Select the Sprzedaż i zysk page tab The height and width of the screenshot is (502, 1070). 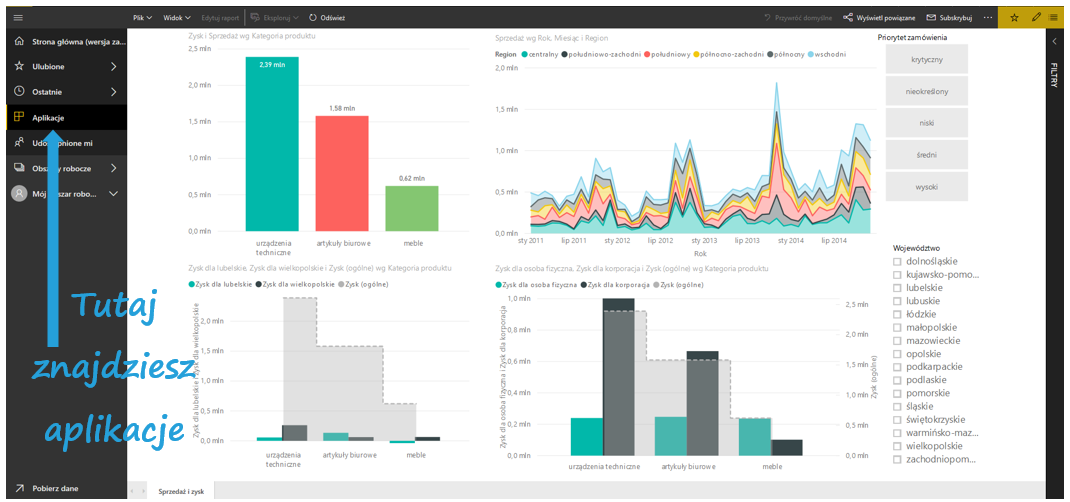click(x=182, y=491)
